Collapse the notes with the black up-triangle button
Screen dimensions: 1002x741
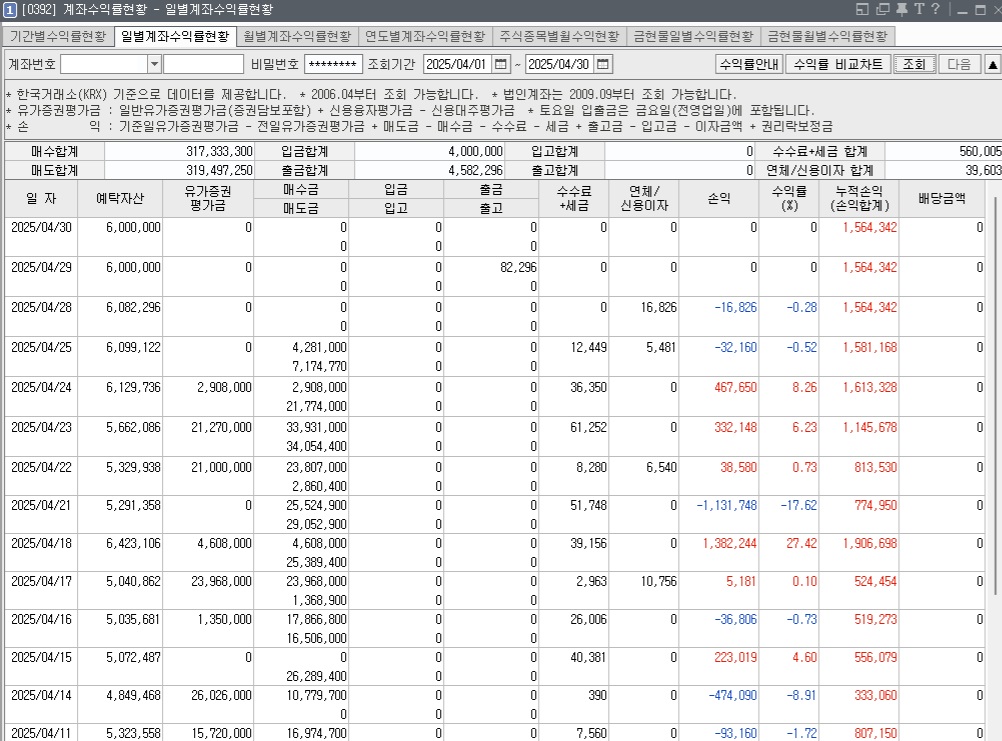point(991,64)
